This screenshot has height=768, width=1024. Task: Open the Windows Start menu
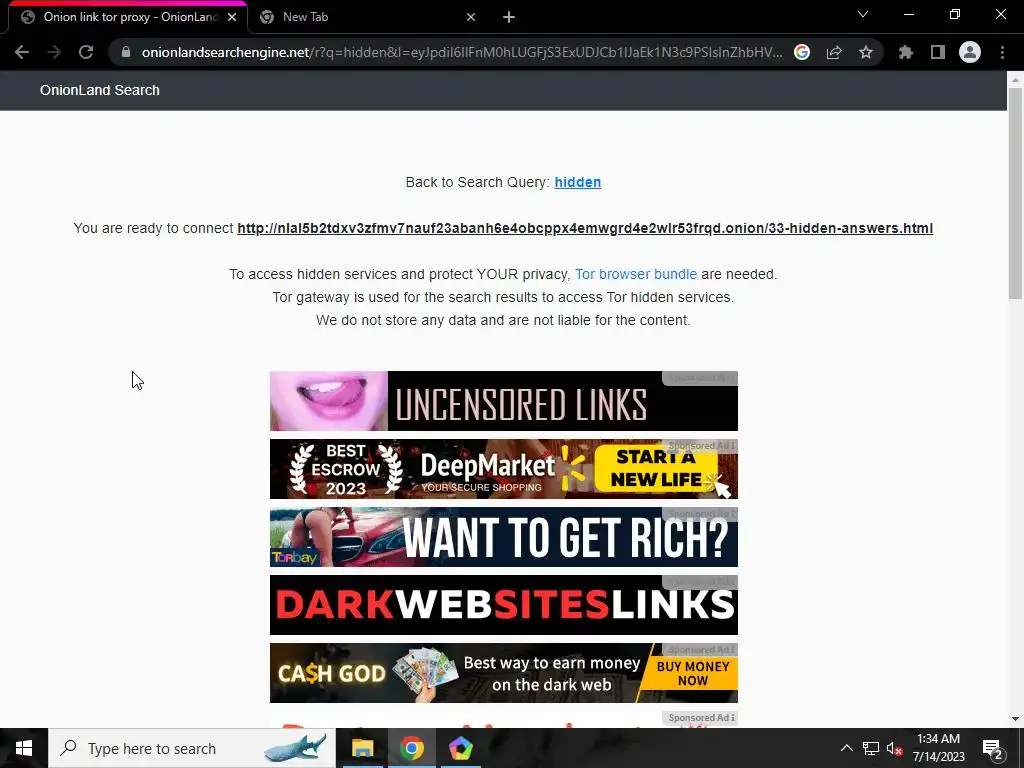pyautogui.click(x=24, y=748)
